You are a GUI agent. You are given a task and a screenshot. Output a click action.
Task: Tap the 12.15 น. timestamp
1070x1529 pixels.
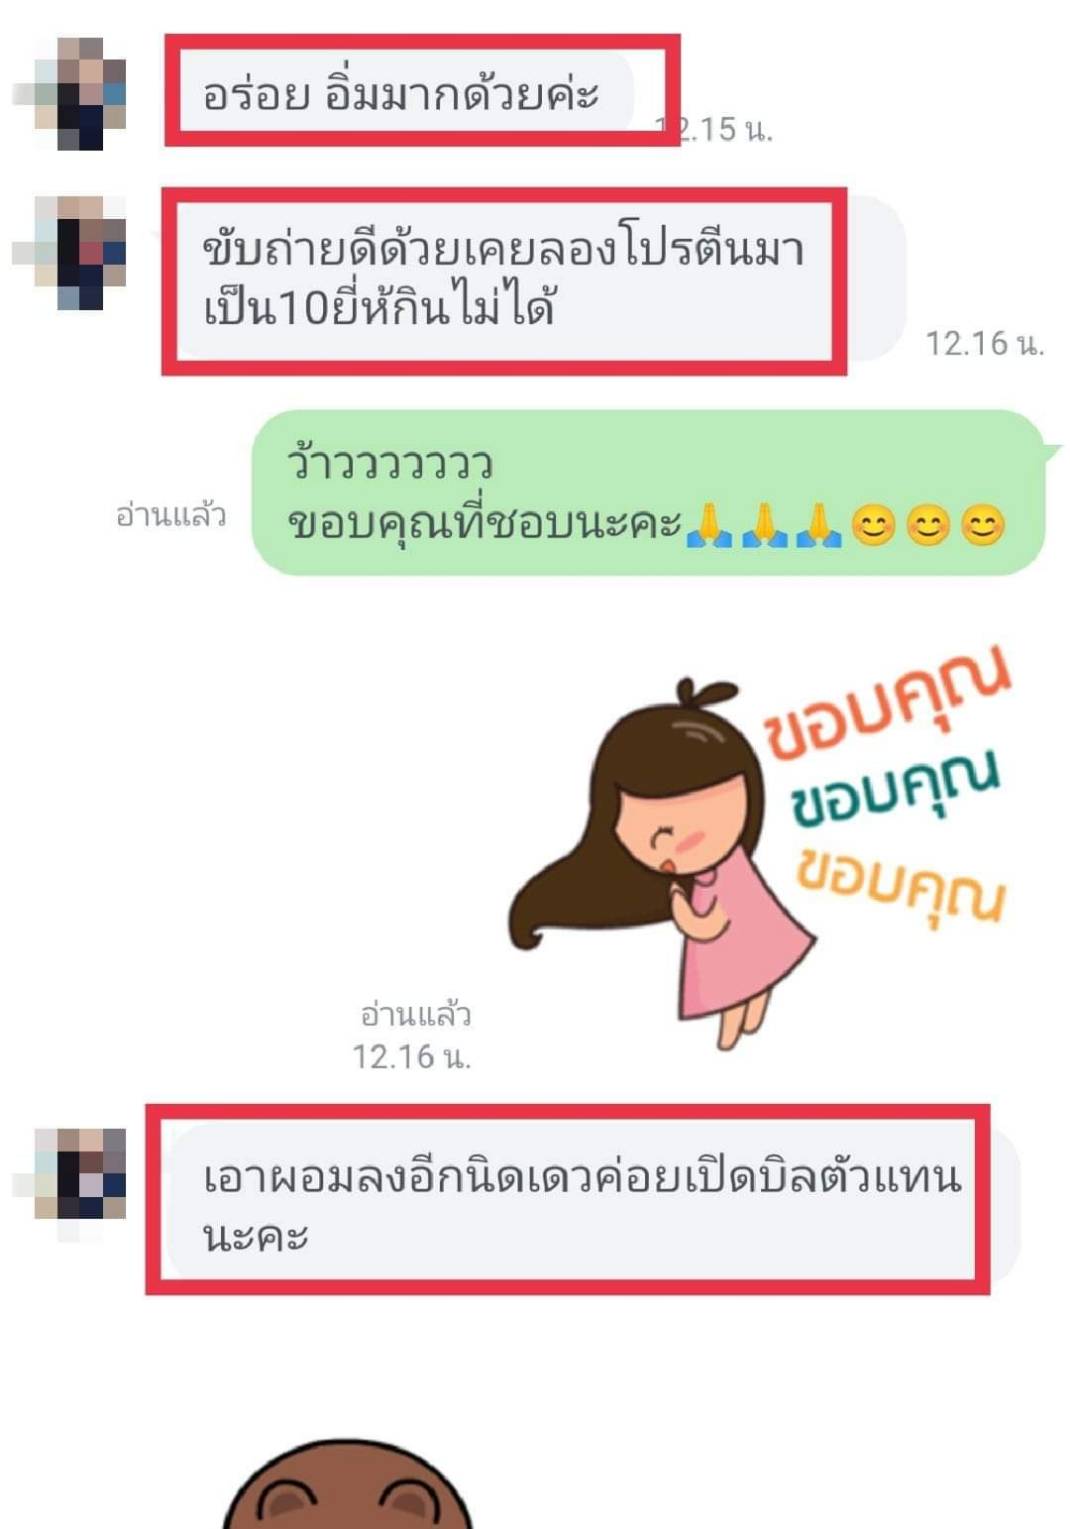716,129
